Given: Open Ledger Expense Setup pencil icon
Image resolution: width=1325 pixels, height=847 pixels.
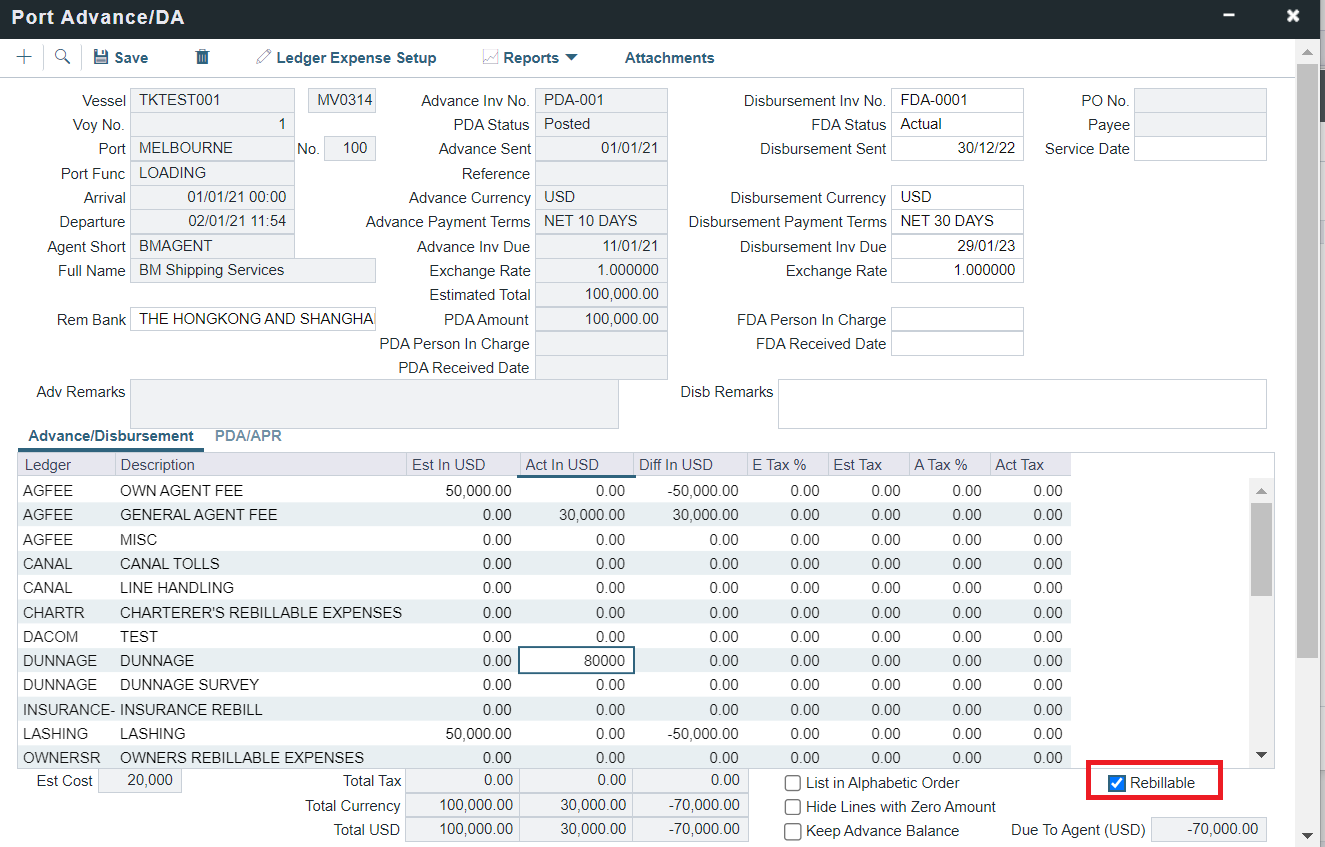Looking at the screenshot, I should [x=263, y=58].
